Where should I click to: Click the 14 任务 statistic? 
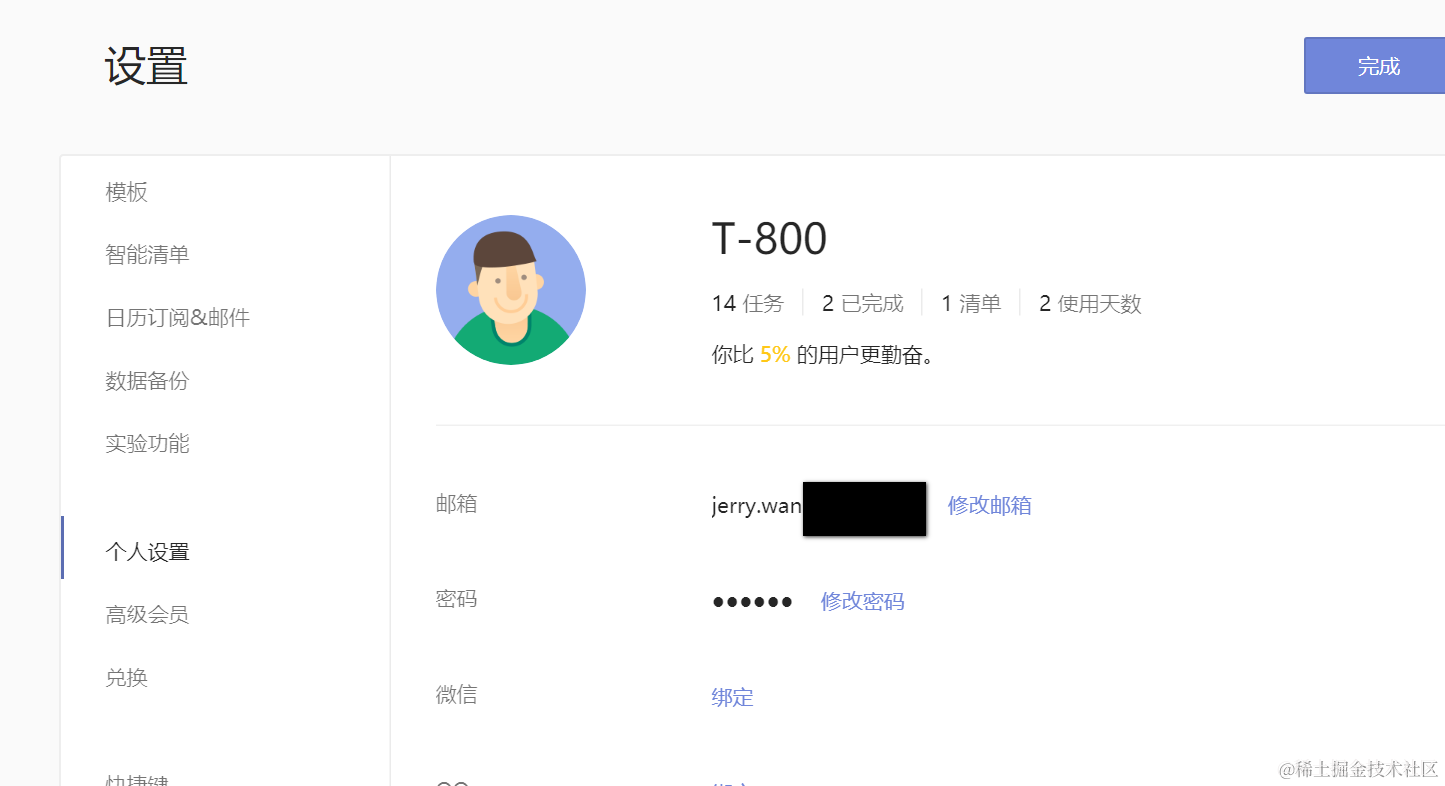[x=748, y=303]
